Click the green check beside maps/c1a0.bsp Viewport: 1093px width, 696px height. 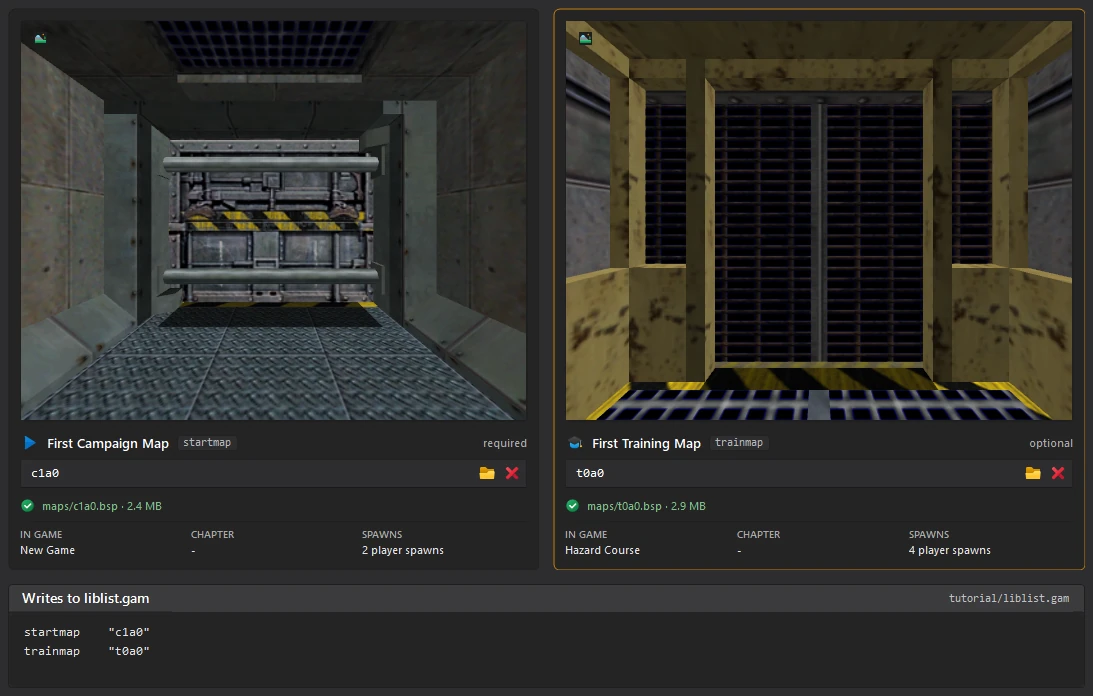[x=27, y=506]
